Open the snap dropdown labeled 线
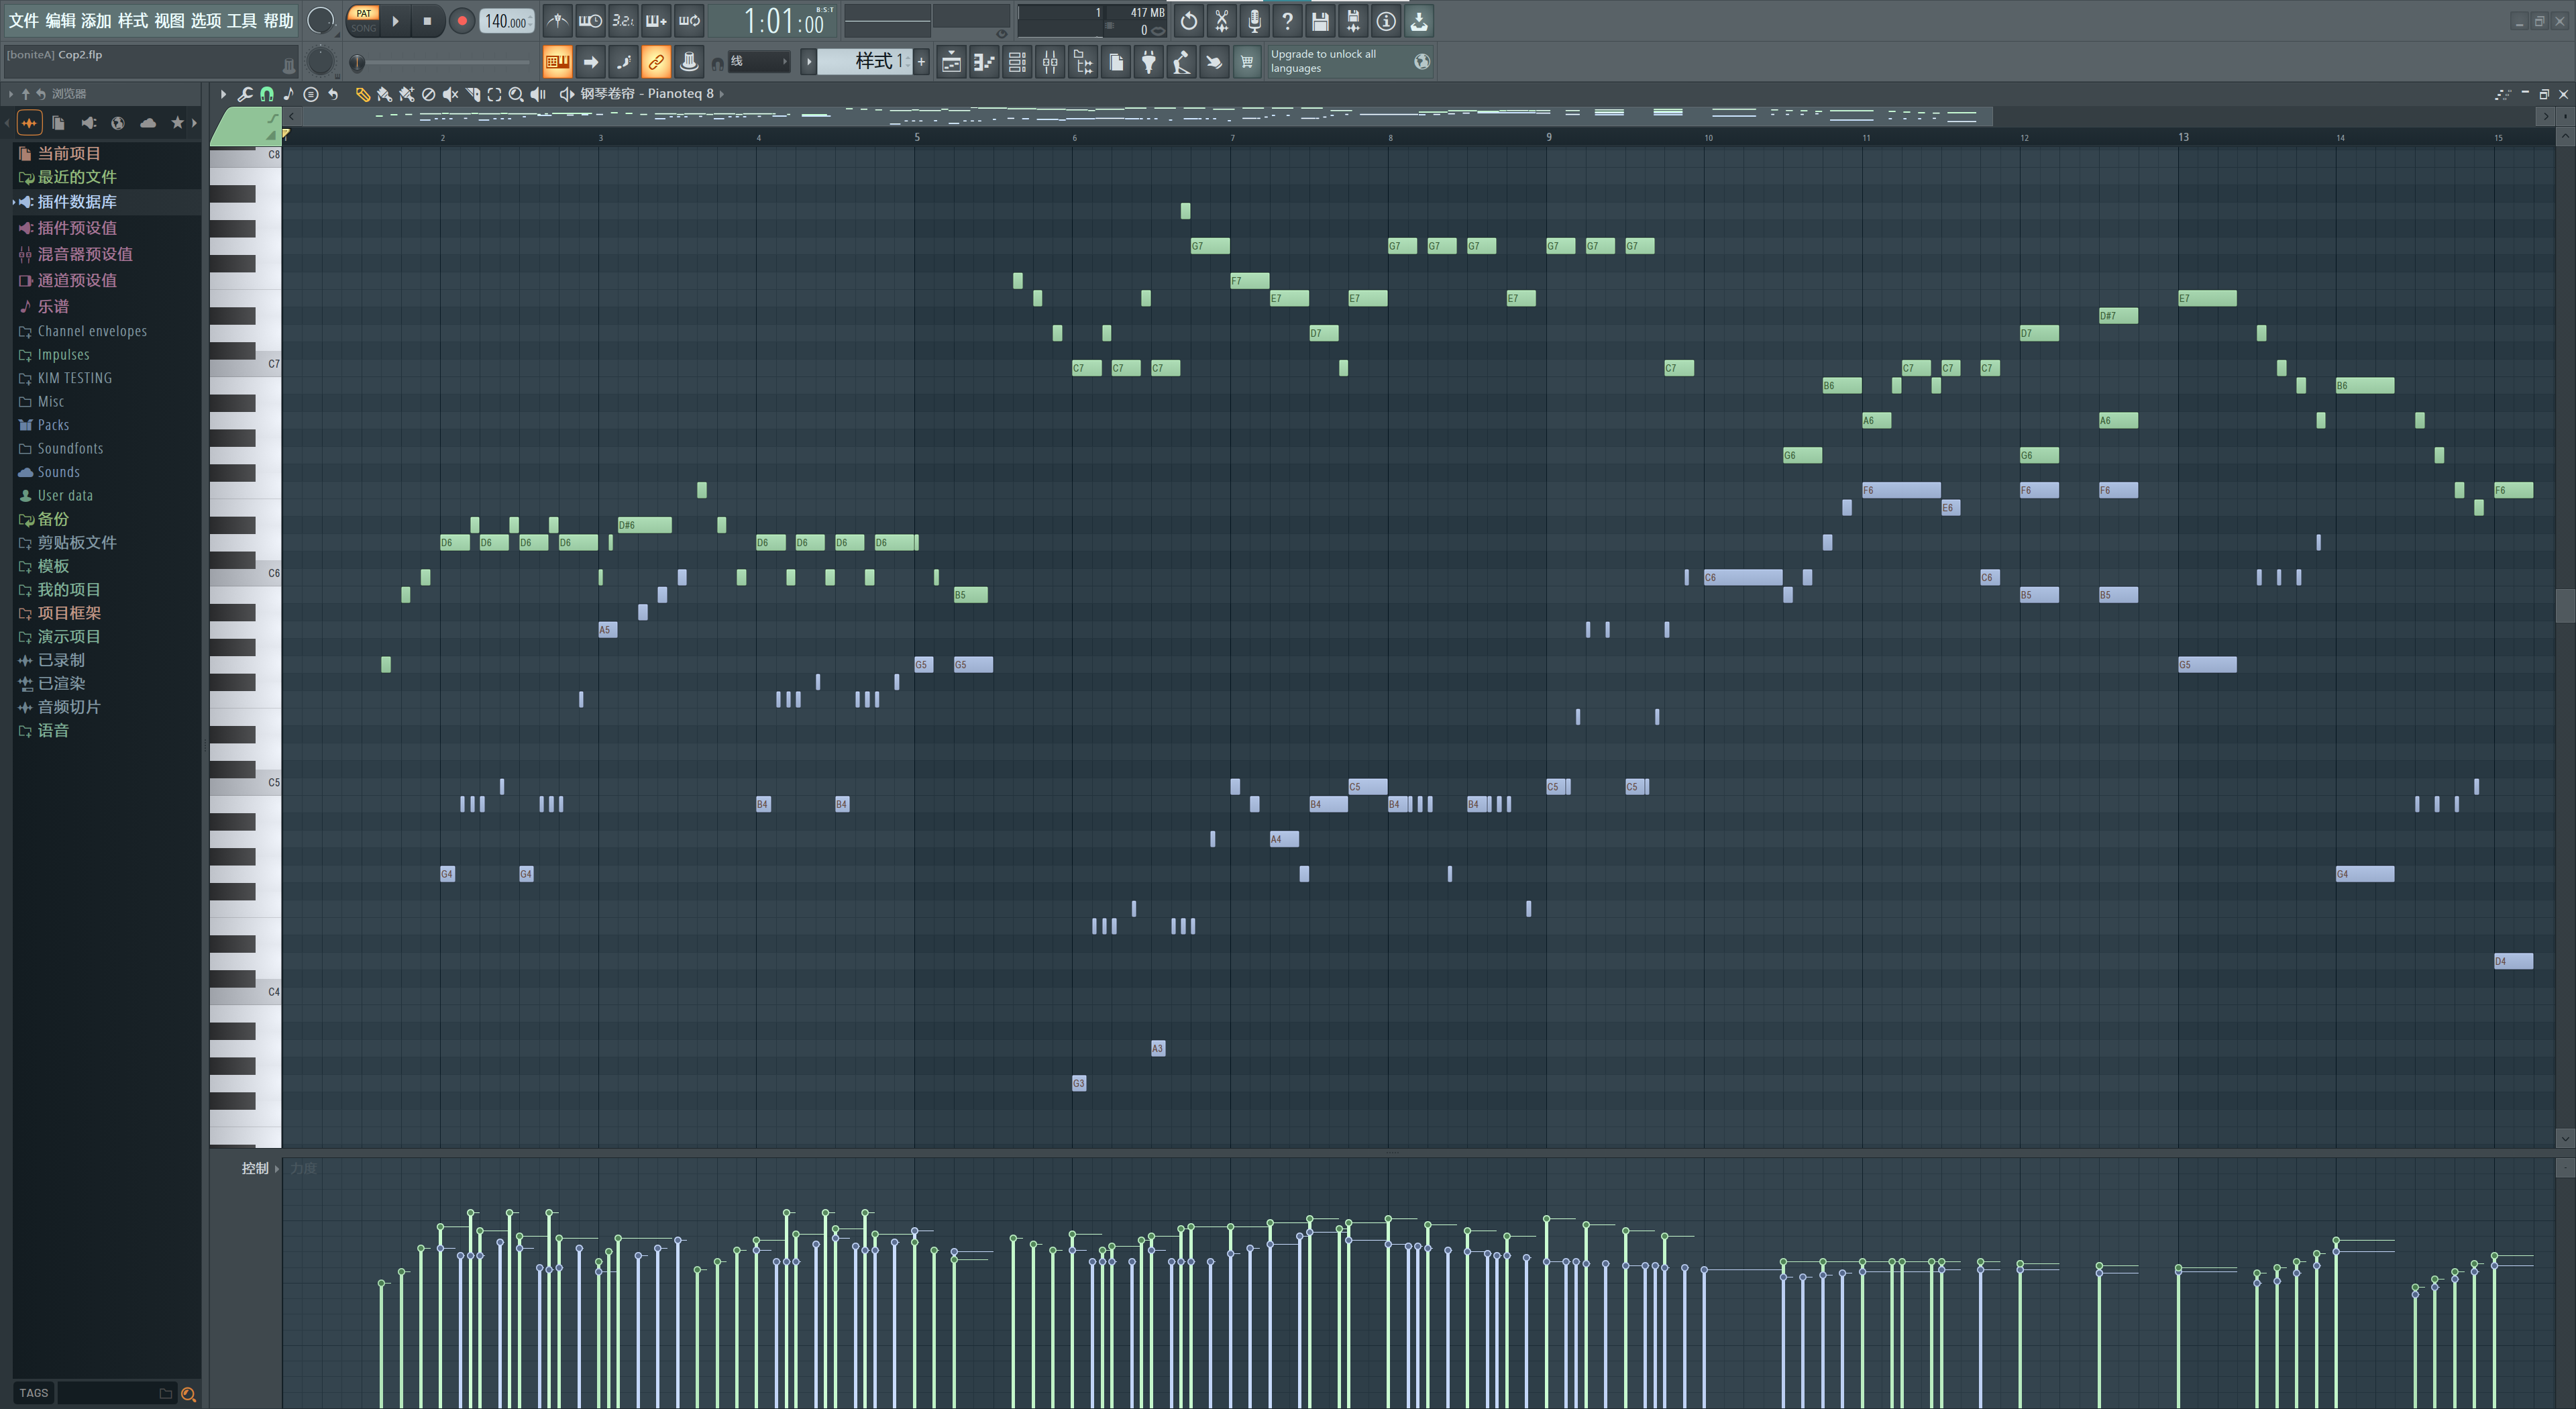This screenshot has height=1409, width=2576. pyautogui.click(x=758, y=62)
